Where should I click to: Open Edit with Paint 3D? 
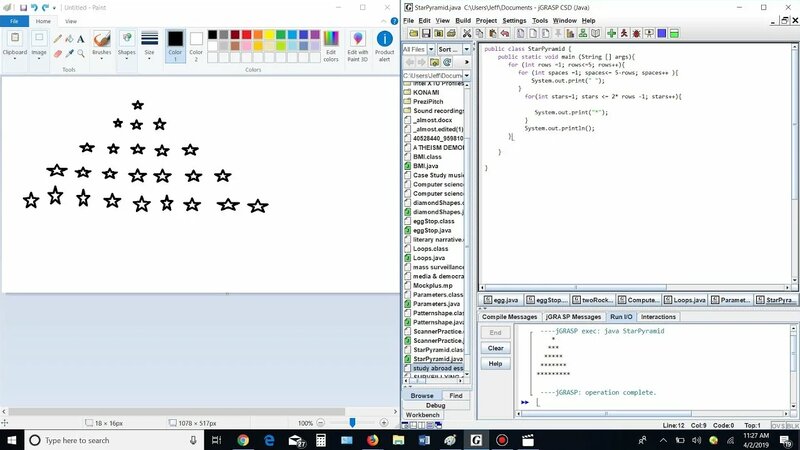[x=358, y=46]
